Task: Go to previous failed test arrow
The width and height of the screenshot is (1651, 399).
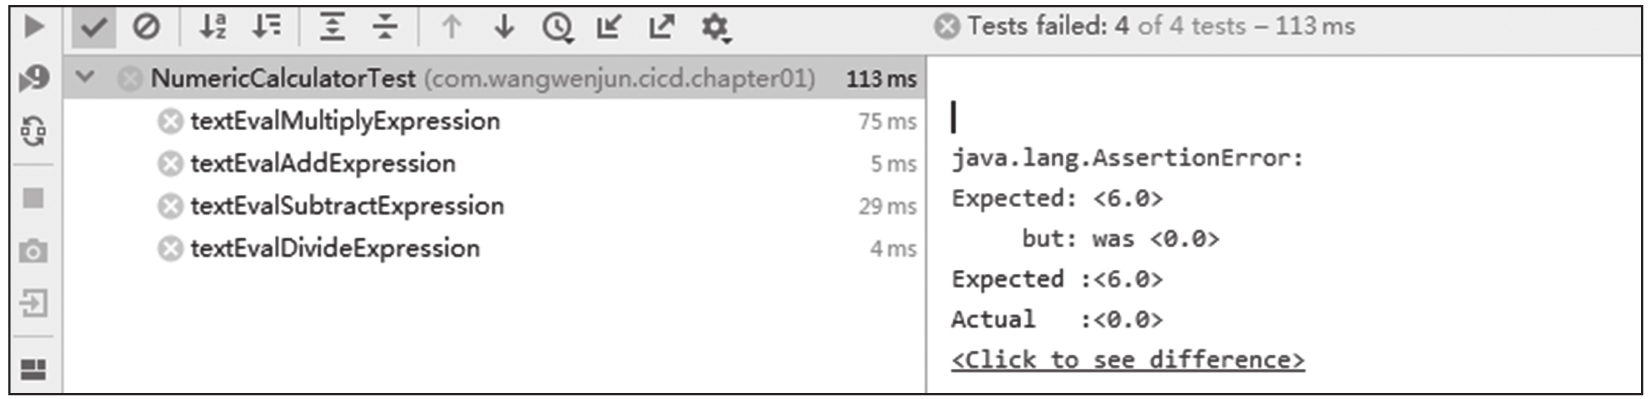Action: (x=451, y=27)
